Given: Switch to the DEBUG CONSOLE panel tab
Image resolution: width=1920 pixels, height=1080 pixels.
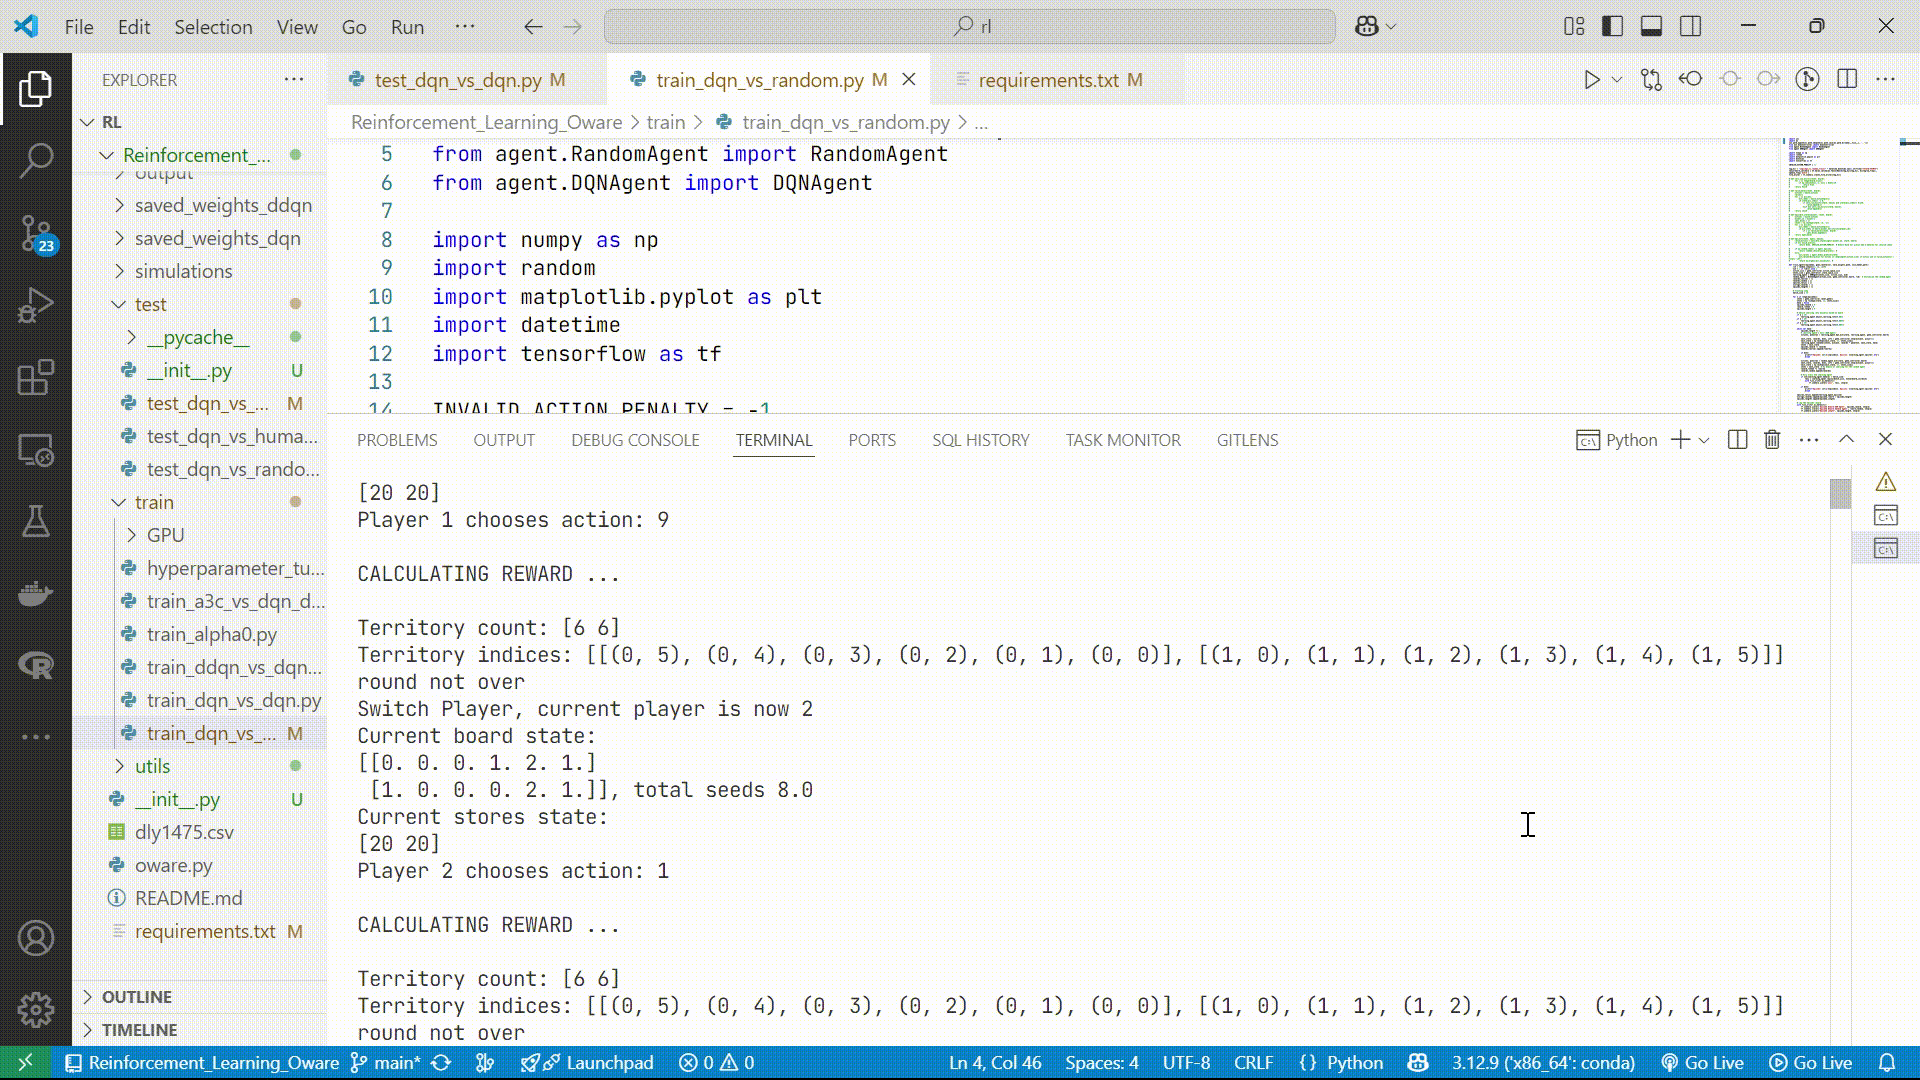Looking at the screenshot, I should tap(635, 440).
